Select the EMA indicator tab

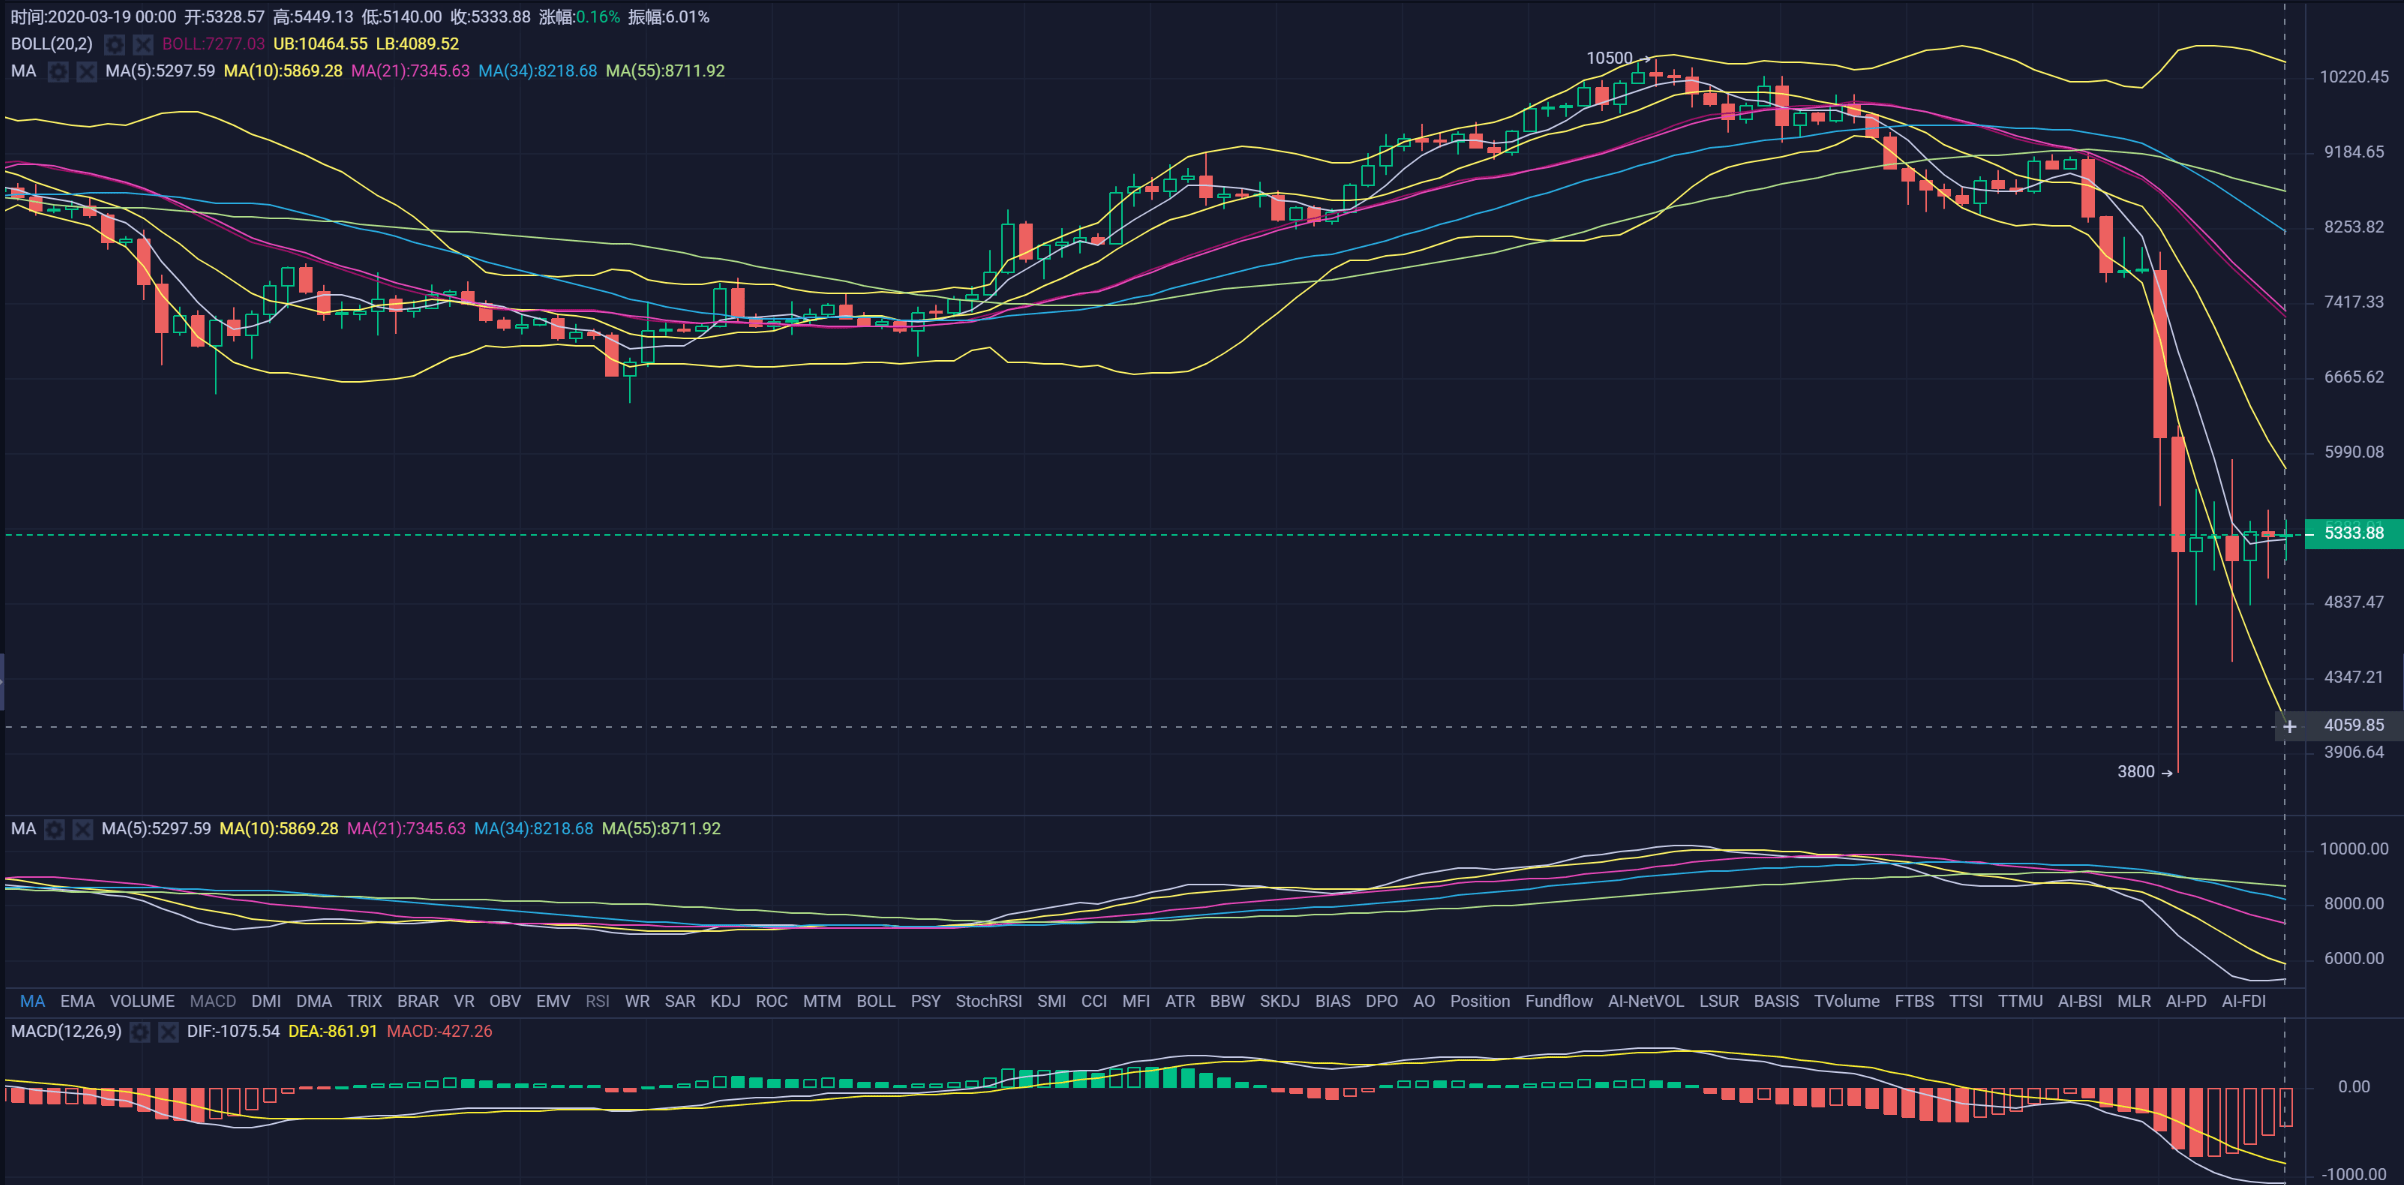pos(77,1001)
